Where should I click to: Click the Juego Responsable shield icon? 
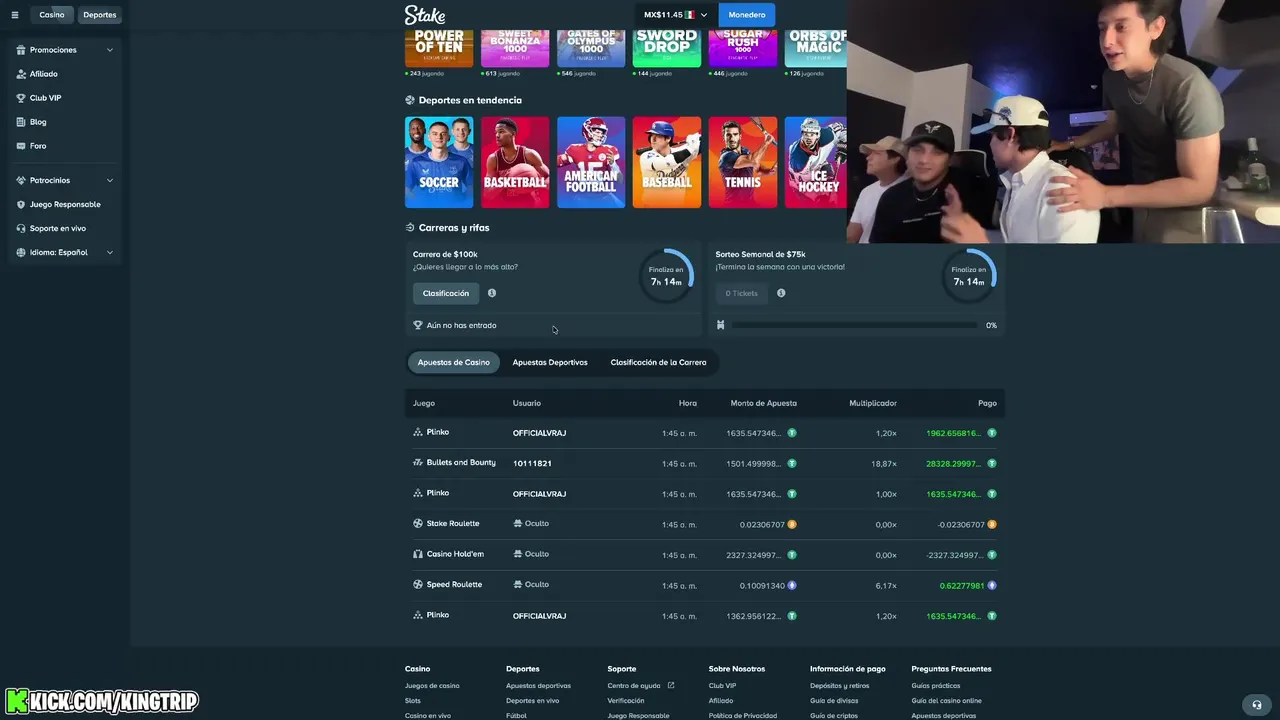click(x=21, y=204)
